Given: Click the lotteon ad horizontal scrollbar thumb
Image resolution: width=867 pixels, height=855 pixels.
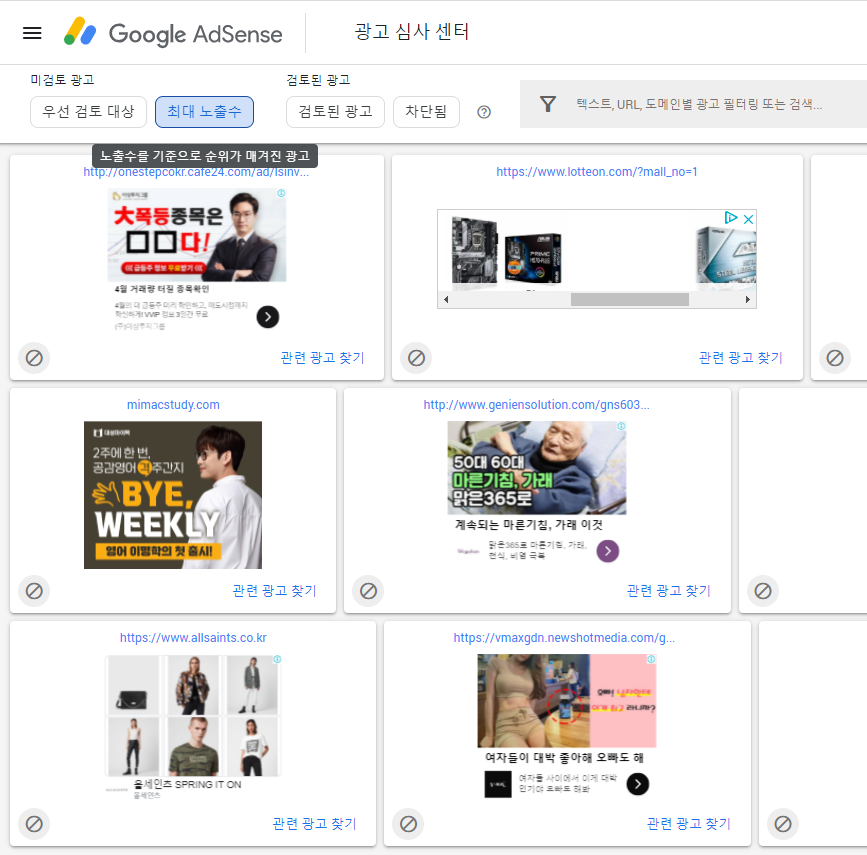Looking at the screenshot, I should coord(630,299).
